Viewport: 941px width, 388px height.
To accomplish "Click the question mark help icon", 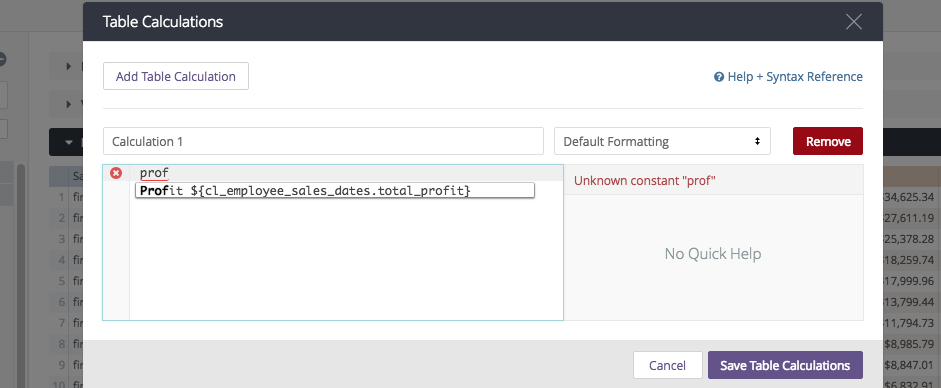I will click(718, 77).
